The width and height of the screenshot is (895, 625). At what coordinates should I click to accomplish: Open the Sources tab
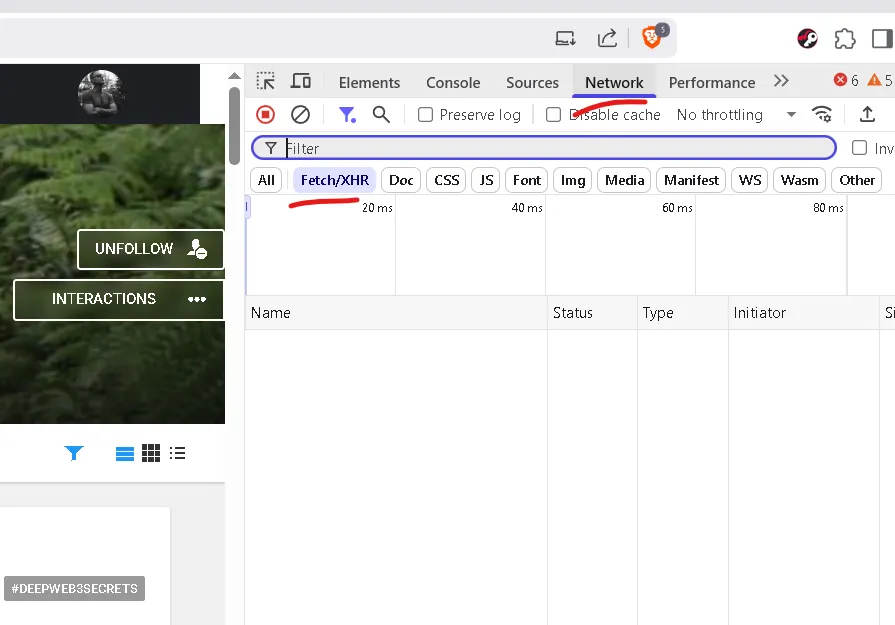click(533, 83)
